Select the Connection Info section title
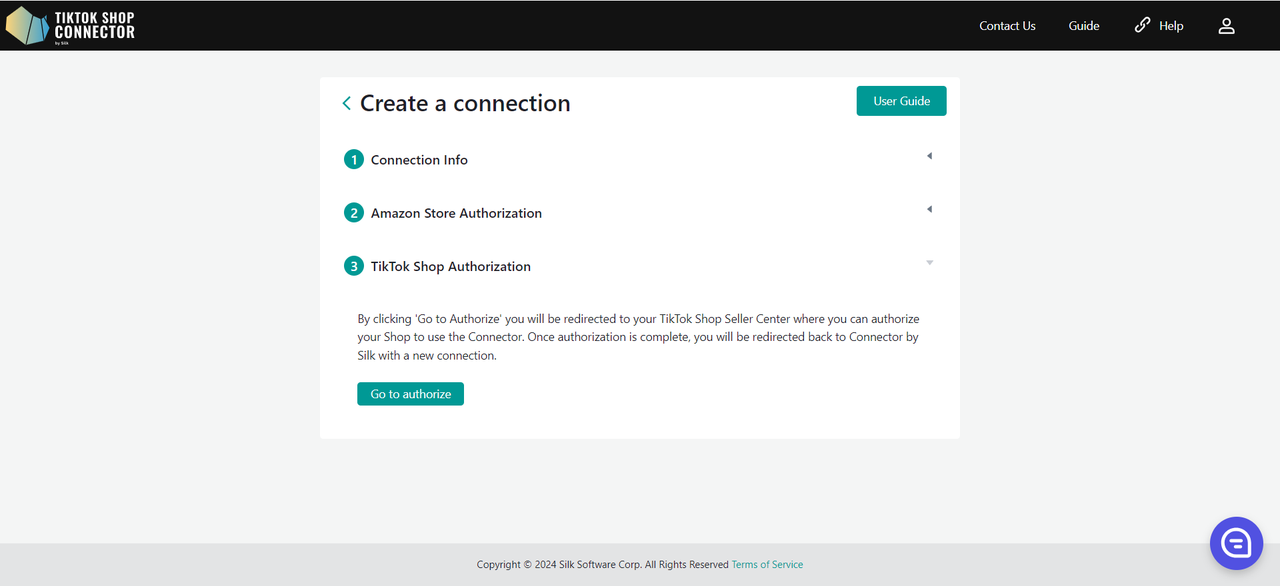The width and height of the screenshot is (1280, 586). point(419,160)
